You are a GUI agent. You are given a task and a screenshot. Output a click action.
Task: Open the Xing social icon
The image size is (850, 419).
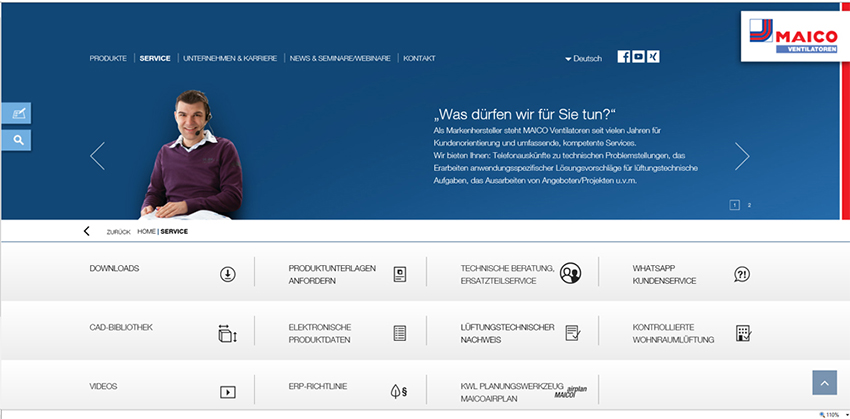point(653,57)
